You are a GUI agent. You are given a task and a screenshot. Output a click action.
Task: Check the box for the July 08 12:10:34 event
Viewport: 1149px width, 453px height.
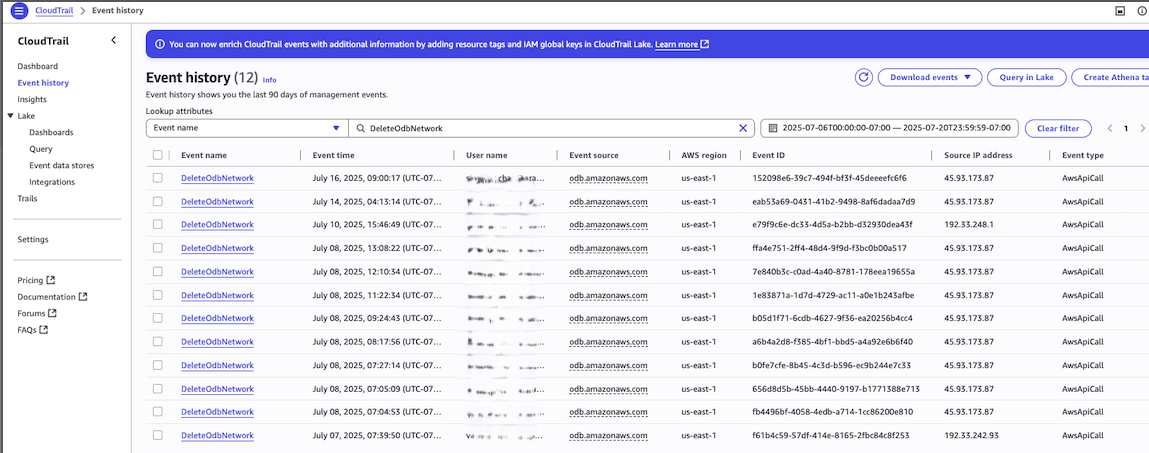coord(158,272)
